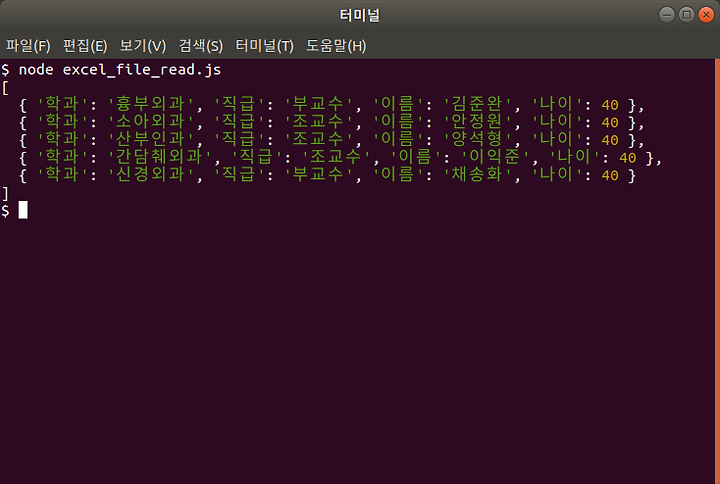Click the '학과' key in the 흉부외과 row
The height and width of the screenshot is (484, 720).
coord(62,104)
